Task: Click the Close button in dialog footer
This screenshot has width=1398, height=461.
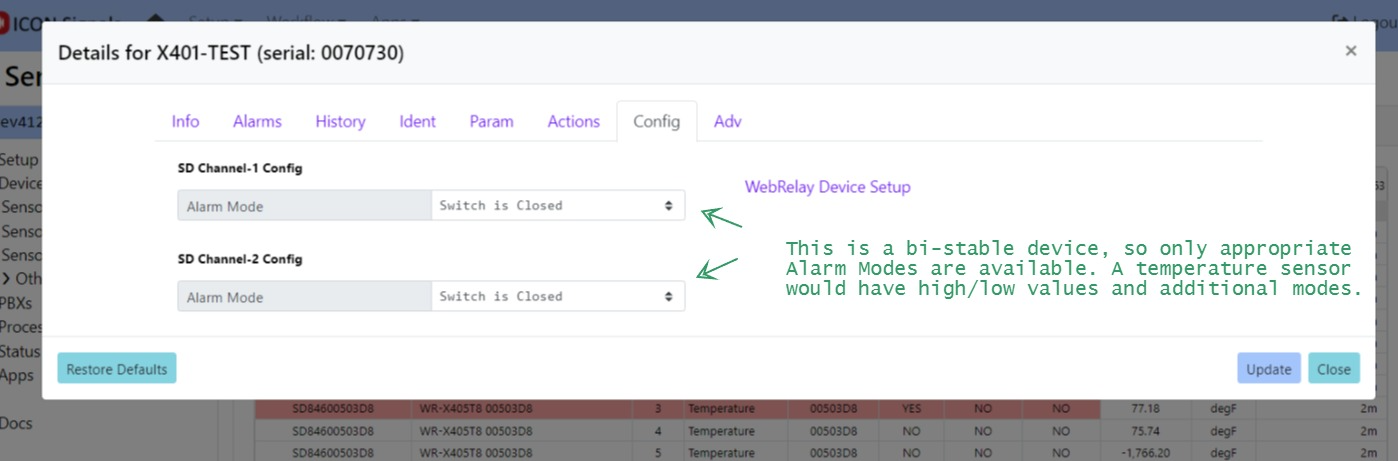Action: point(1333,369)
